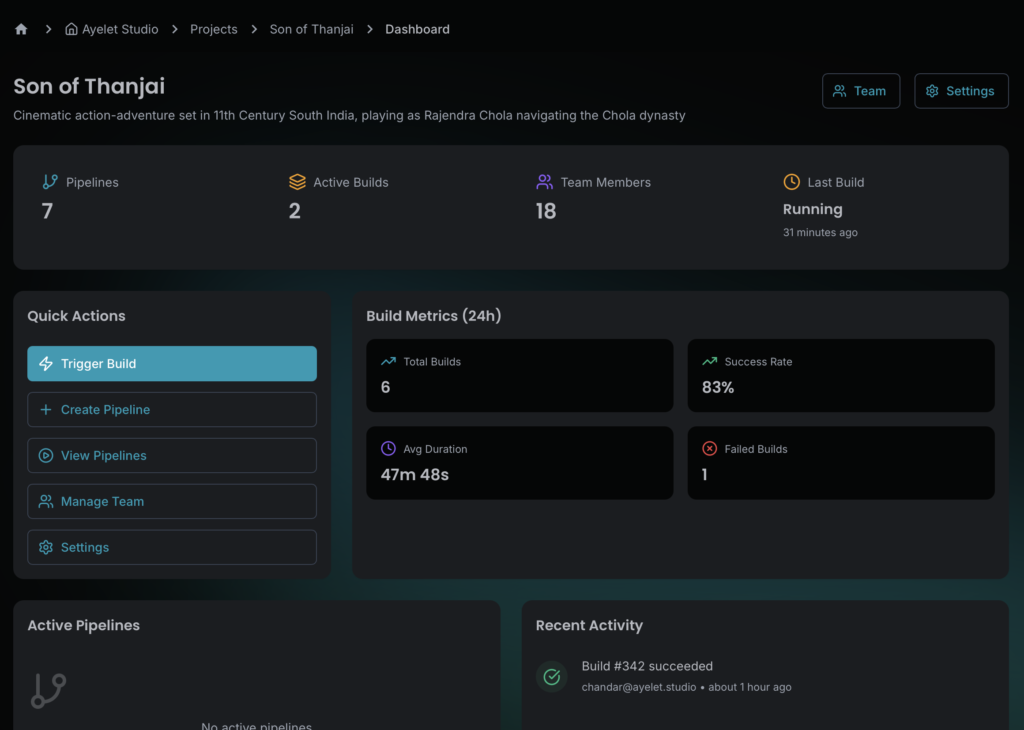The width and height of the screenshot is (1024, 730).
Task: Open the Total Builds metric card
Action: (519, 375)
